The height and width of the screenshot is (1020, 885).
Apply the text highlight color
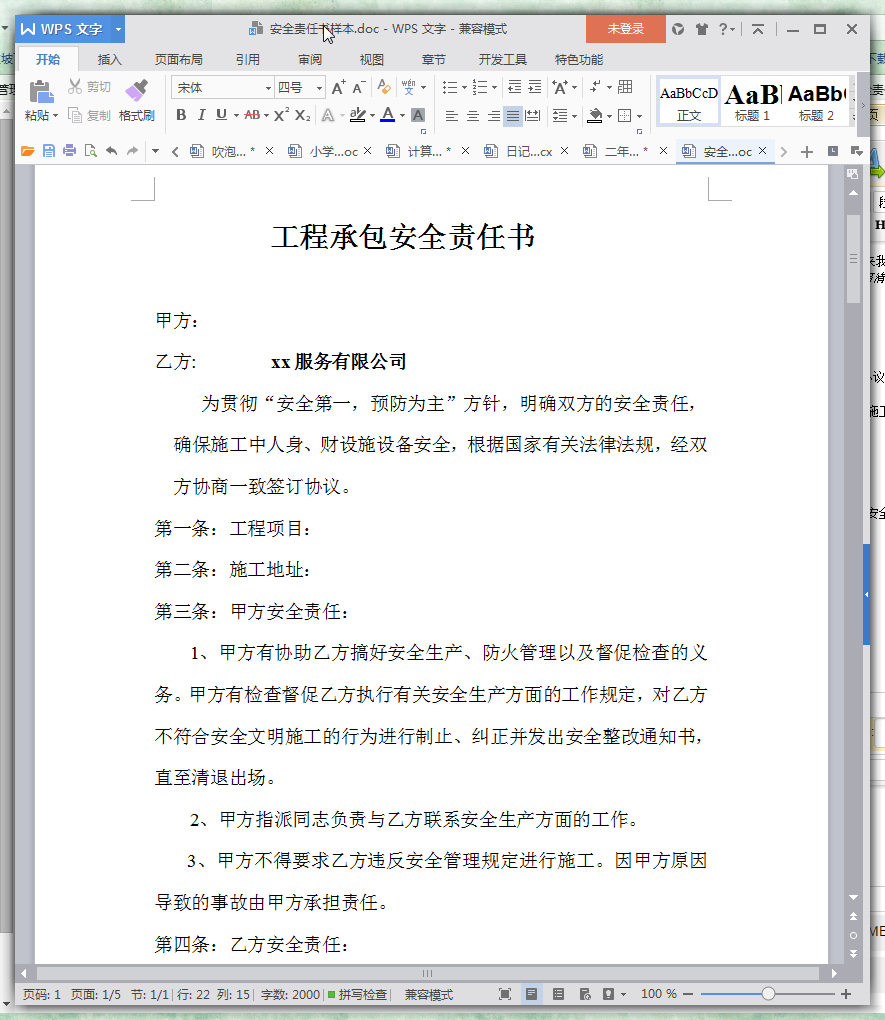coord(357,115)
